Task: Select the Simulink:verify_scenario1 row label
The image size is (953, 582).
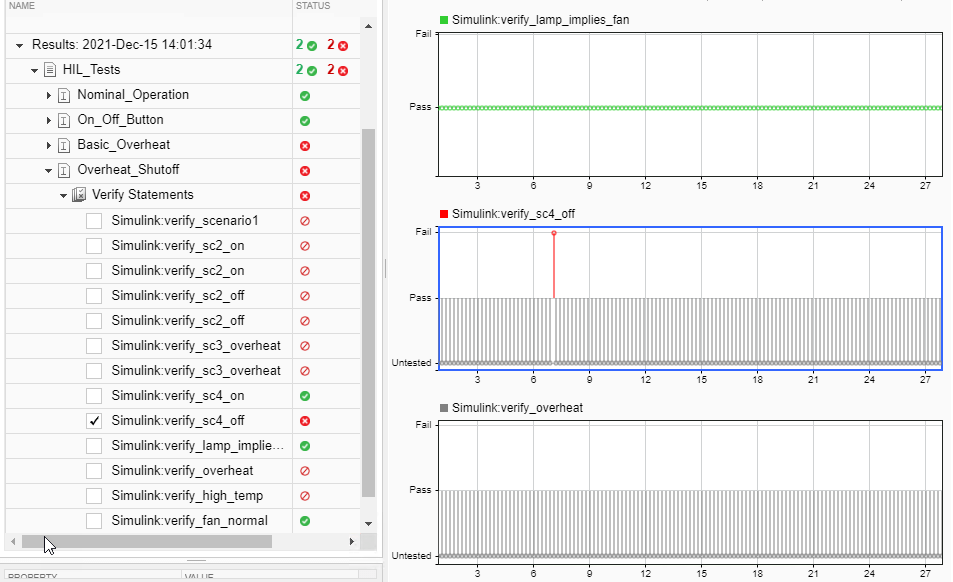Action: coord(185,220)
